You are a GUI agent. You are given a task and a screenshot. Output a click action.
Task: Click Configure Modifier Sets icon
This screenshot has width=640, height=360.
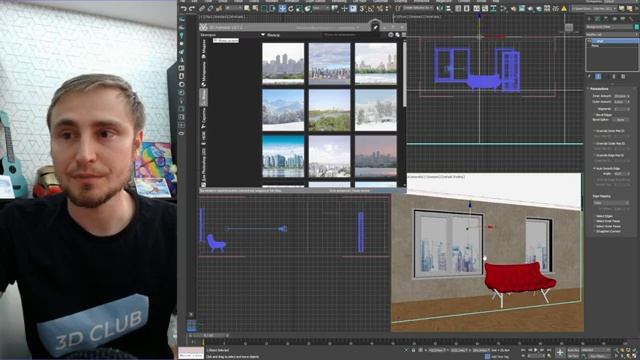pyautogui.click(x=623, y=76)
